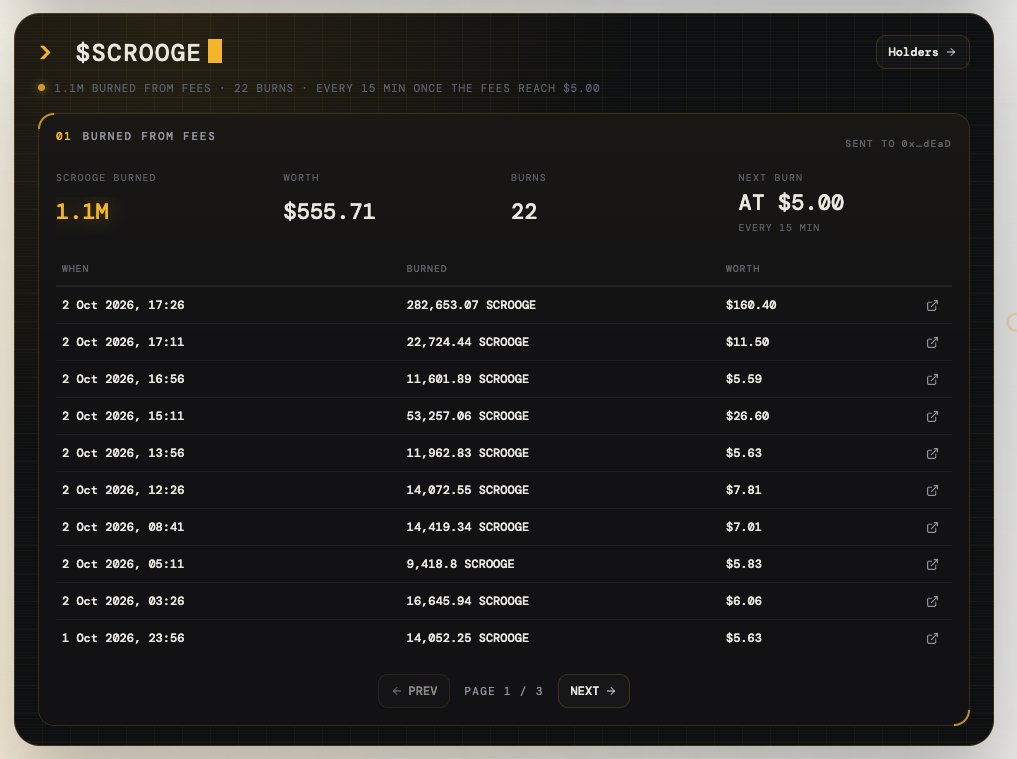Click the $26.60 worth cell

tap(747, 416)
